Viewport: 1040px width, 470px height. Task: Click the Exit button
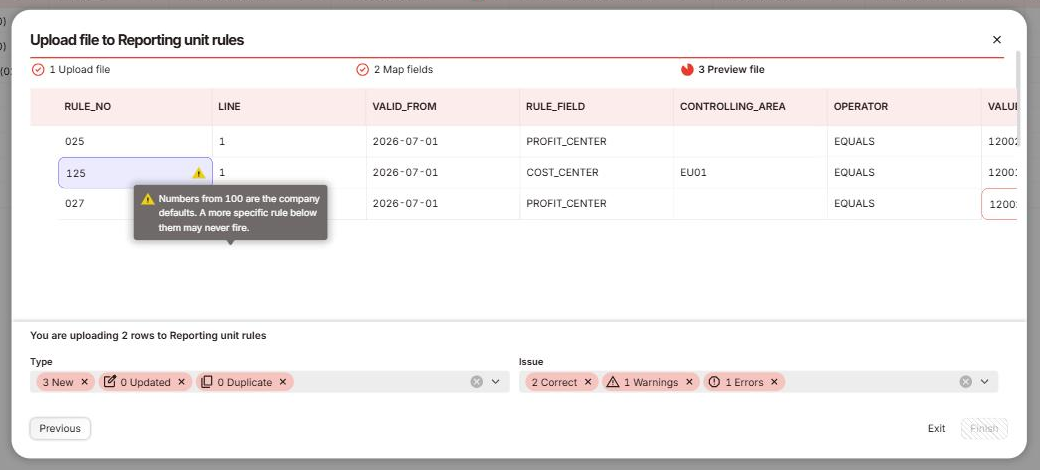937,428
